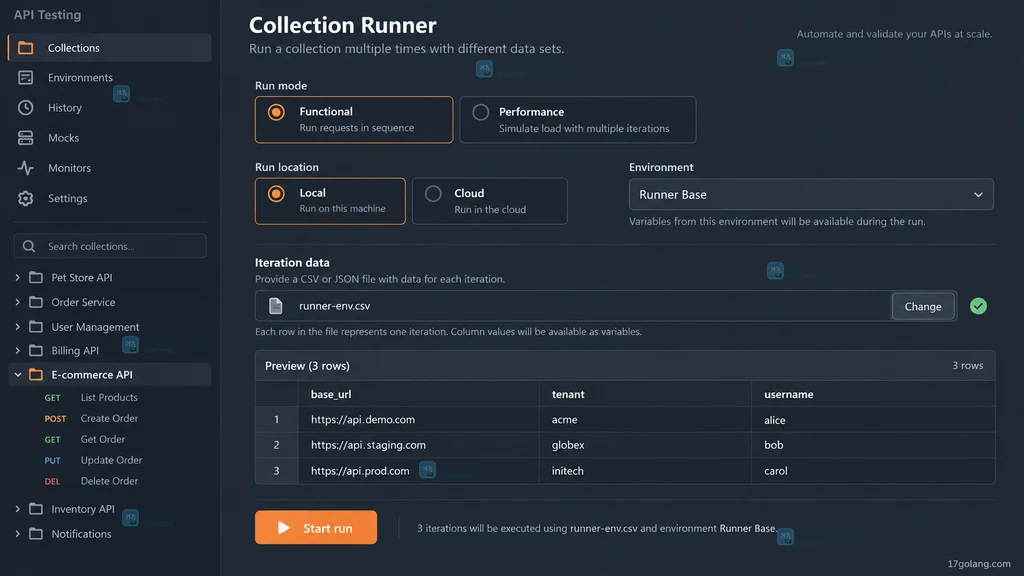Screen dimensions: 1024x576
Task: Click the base_url column header
Action: [419, 394]
